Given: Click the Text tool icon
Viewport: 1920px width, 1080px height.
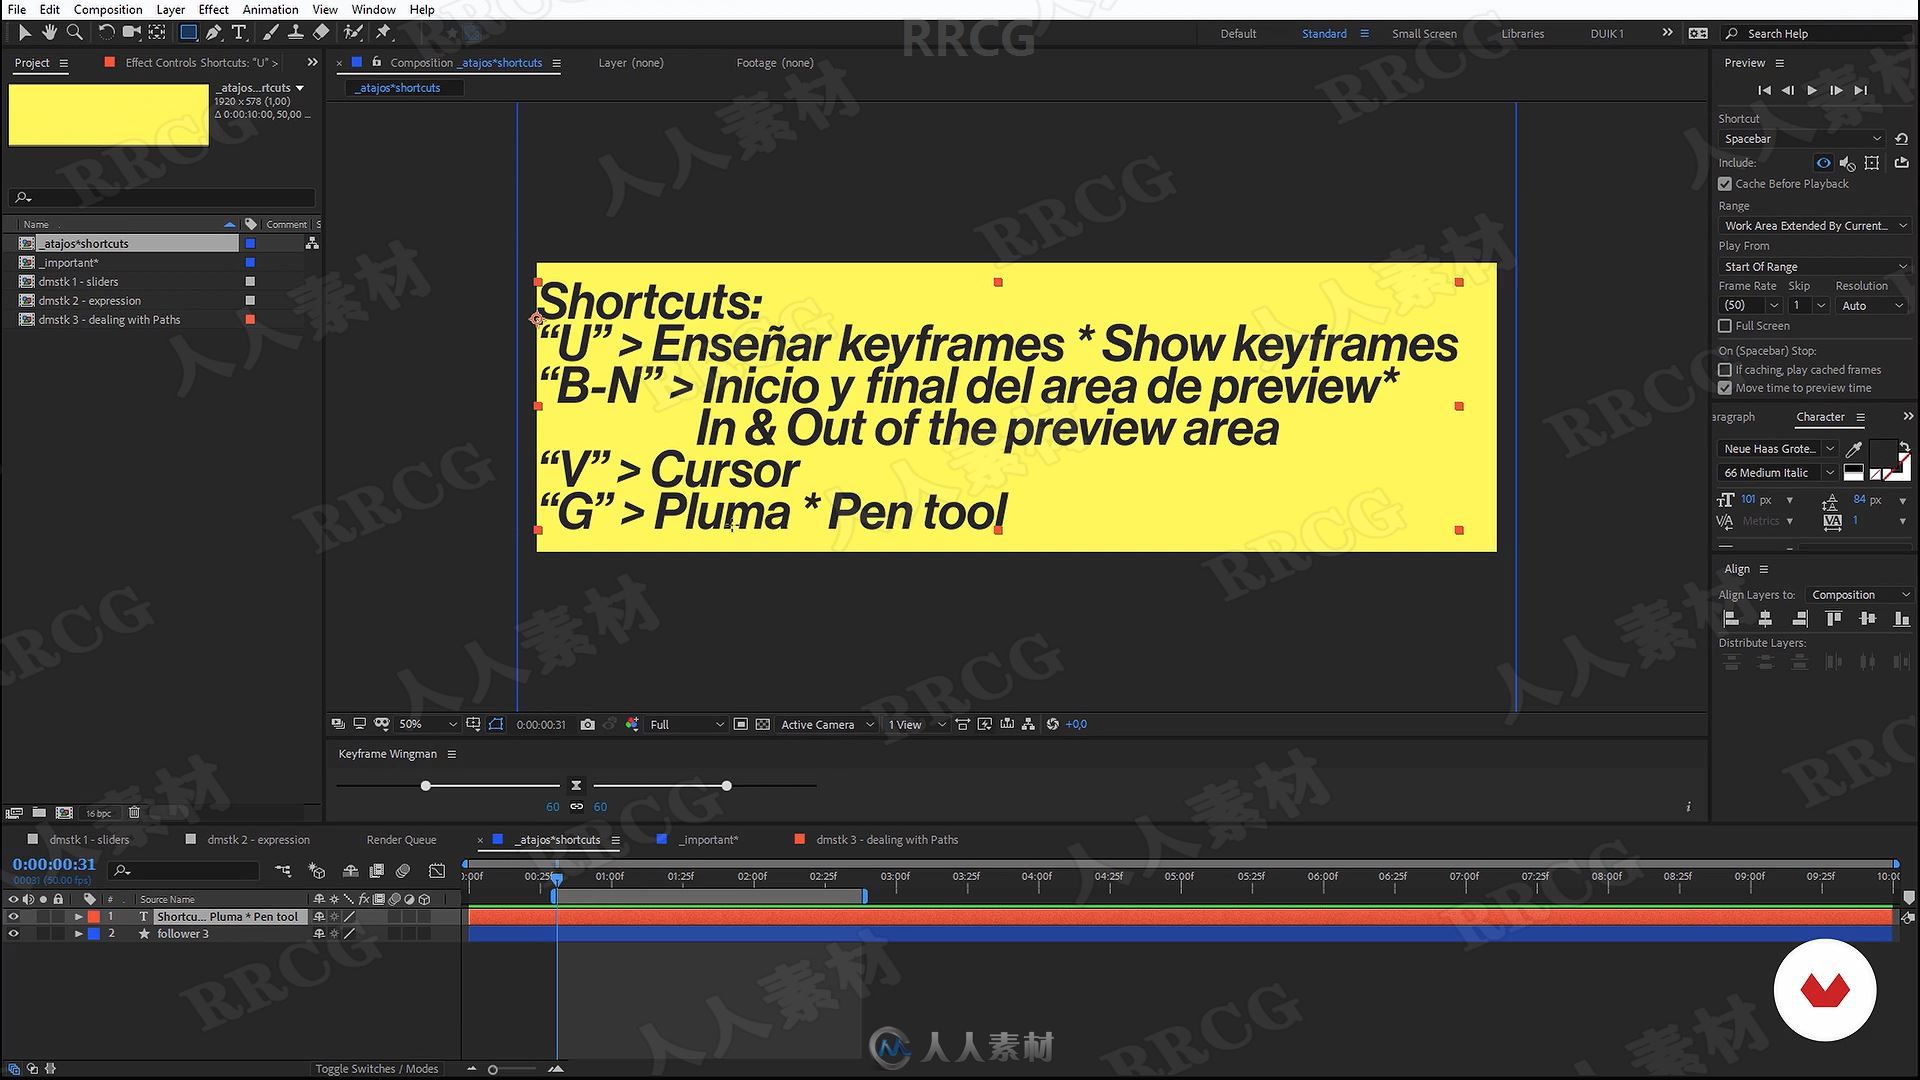Looking at the screenshot, I should 239,33.
